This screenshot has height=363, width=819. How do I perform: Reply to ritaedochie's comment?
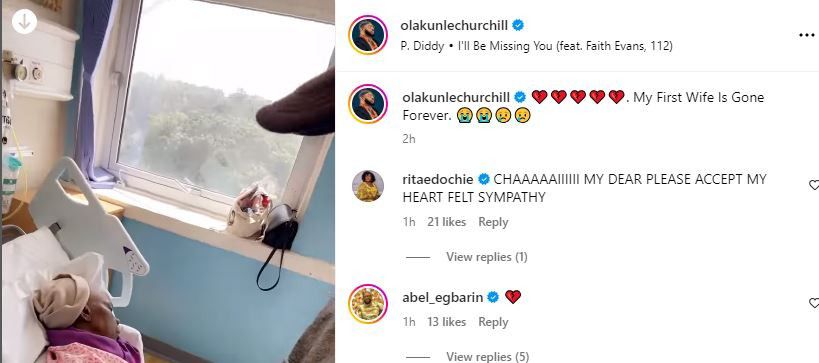pyautogui.click(x=493, y=222)
